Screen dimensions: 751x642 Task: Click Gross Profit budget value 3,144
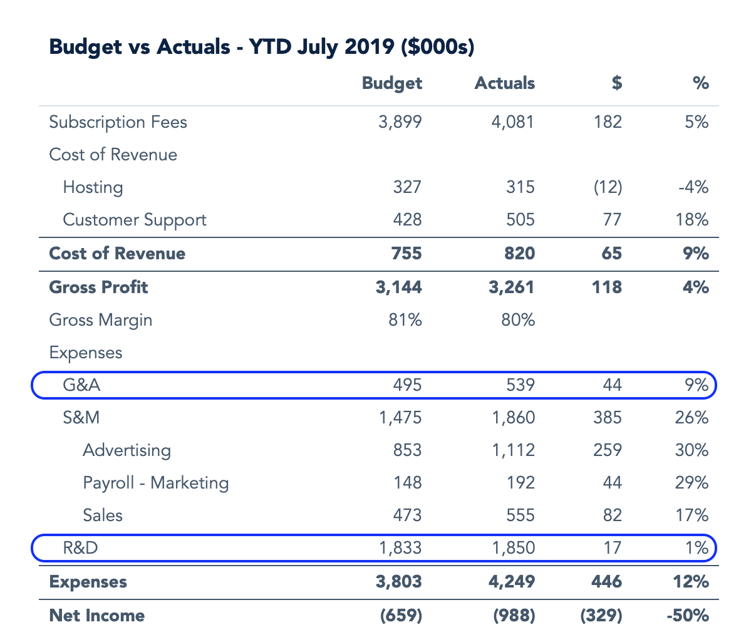[398, 287]
